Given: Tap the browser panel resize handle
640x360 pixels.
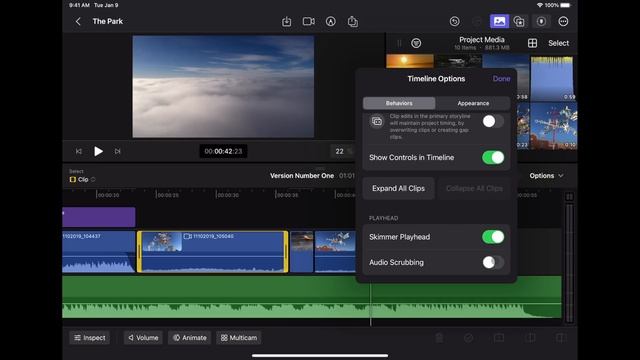Looking at the screenshot, I should tap(399, 43).
